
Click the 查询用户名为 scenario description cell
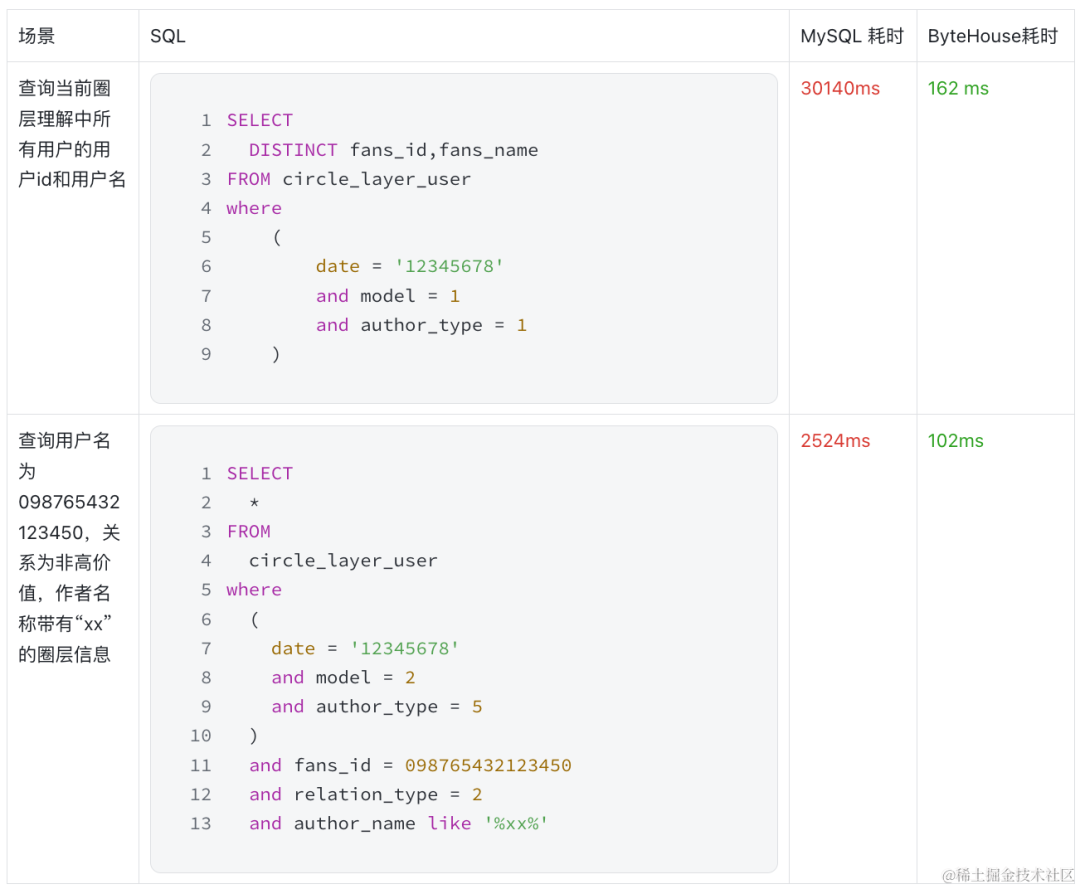[x=69, y=547]
